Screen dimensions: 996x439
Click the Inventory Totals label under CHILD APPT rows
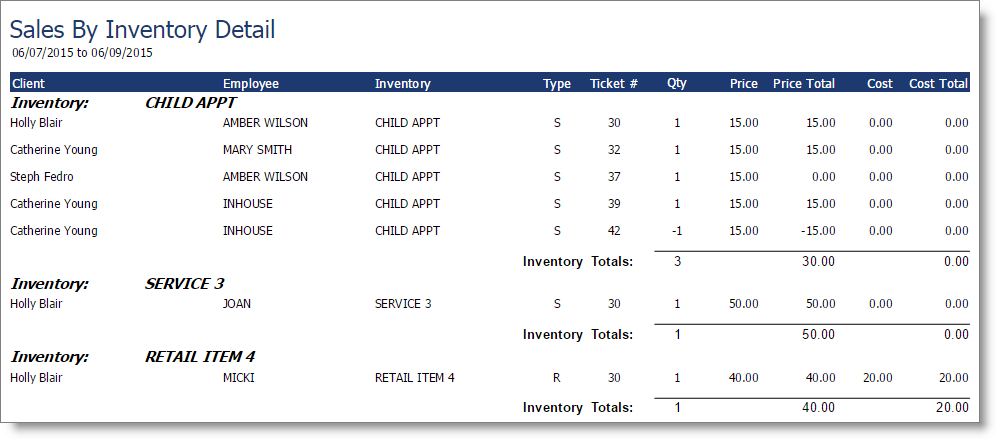[x=578, y=261]
